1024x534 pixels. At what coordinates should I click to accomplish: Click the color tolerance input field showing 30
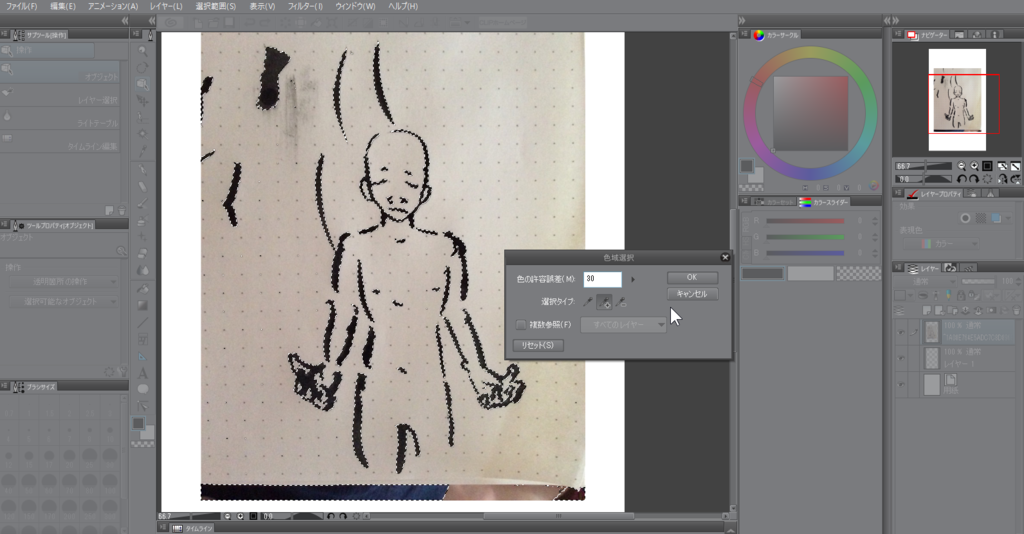[602, 279]
